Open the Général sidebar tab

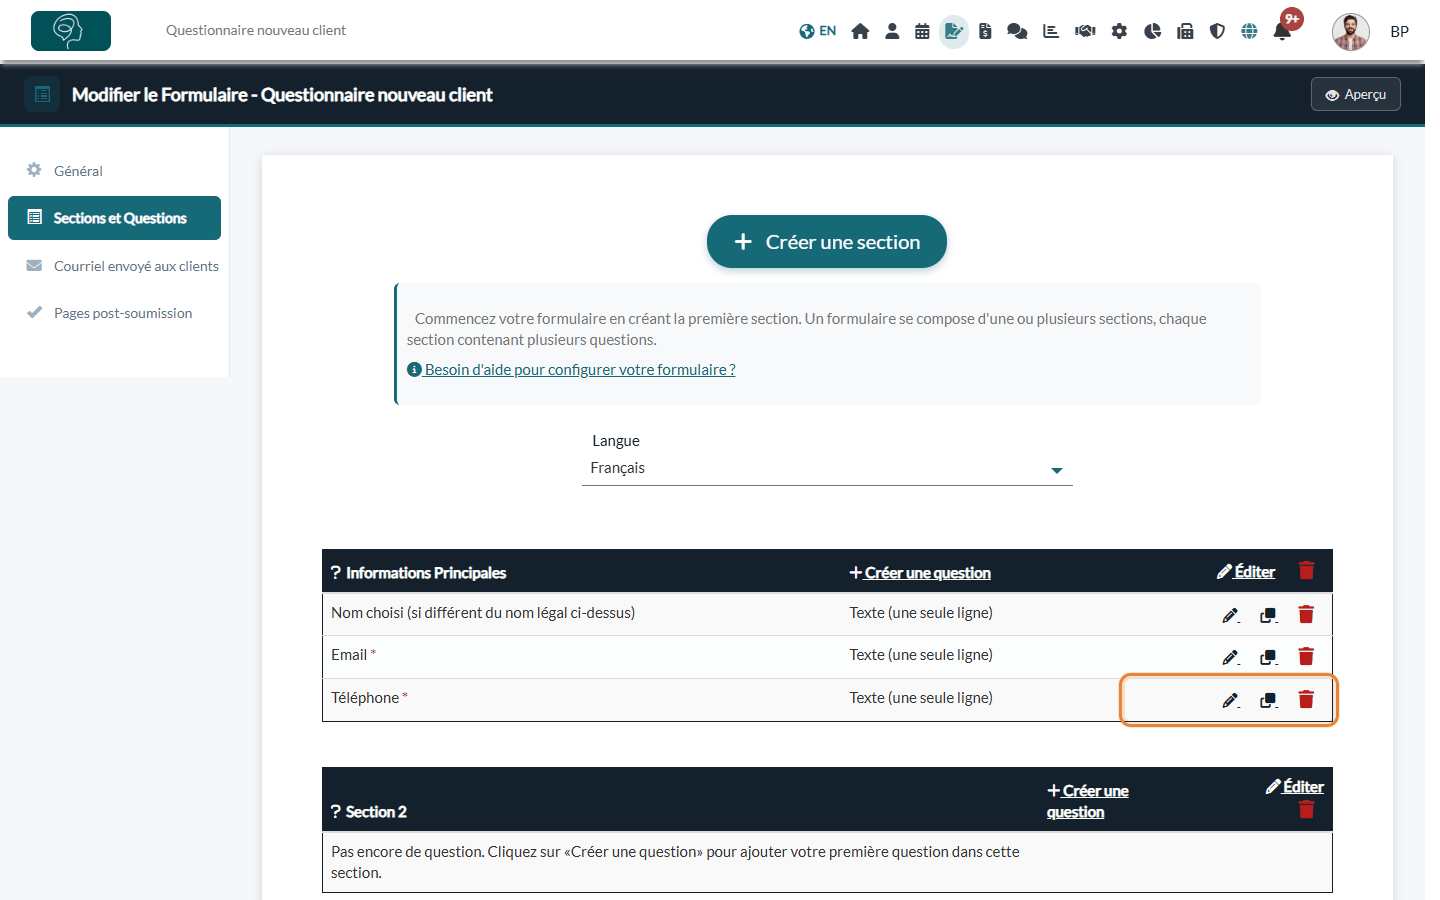[x=114, y=171]
